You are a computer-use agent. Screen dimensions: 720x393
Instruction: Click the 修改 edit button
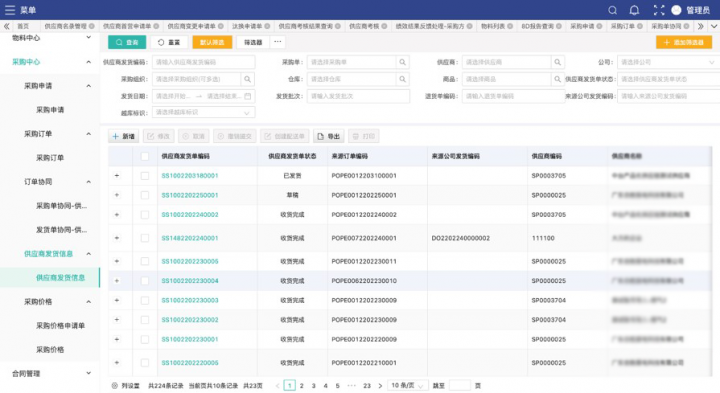(x=159, y=136)
